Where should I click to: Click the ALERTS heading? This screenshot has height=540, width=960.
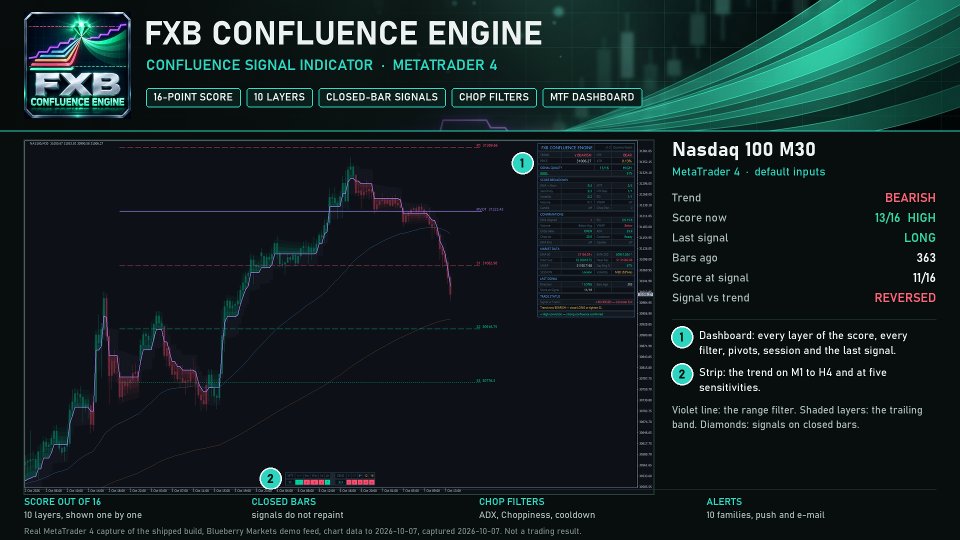pos(724,501)
